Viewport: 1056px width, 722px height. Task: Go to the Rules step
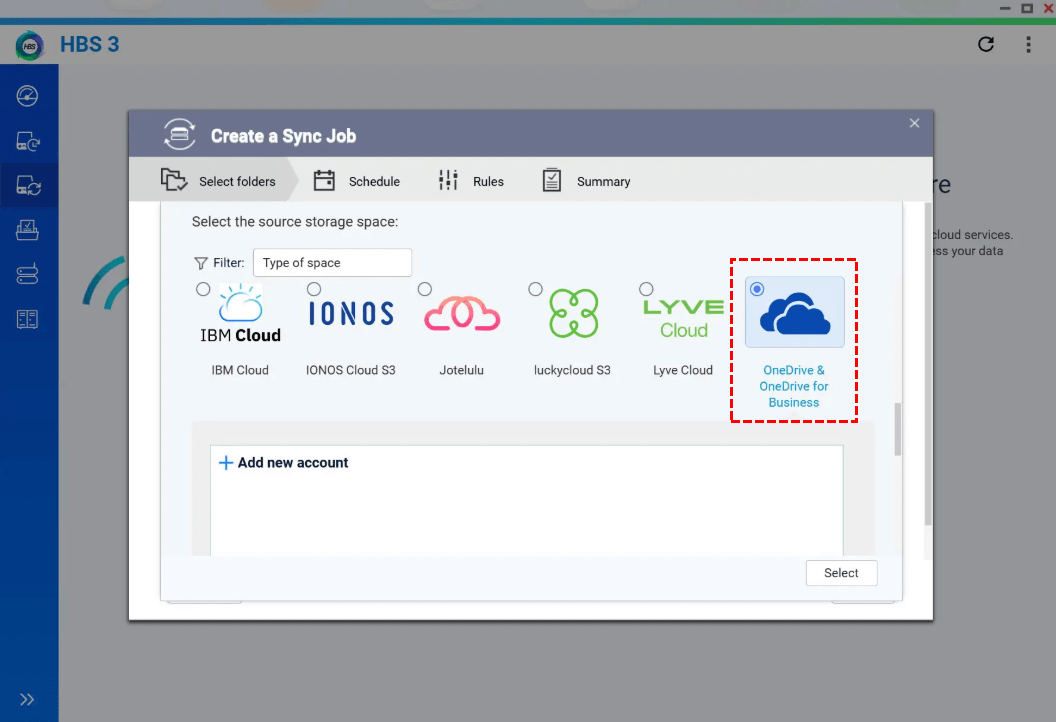471,181
